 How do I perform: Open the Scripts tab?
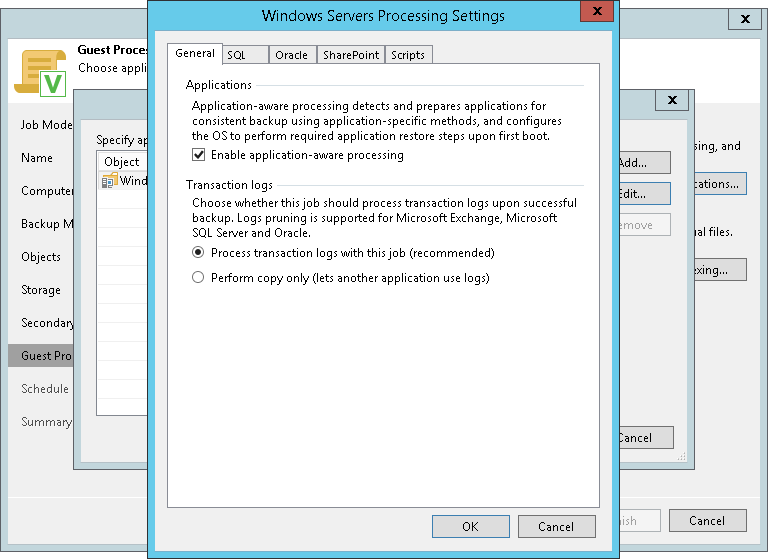pos(408,55)
